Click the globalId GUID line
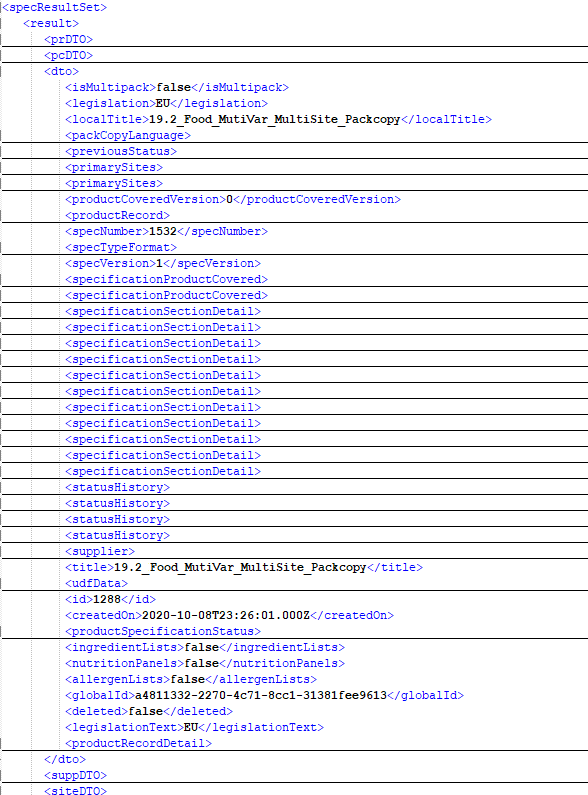This screenshot has height=795, width=588. [x=264, y=695]
